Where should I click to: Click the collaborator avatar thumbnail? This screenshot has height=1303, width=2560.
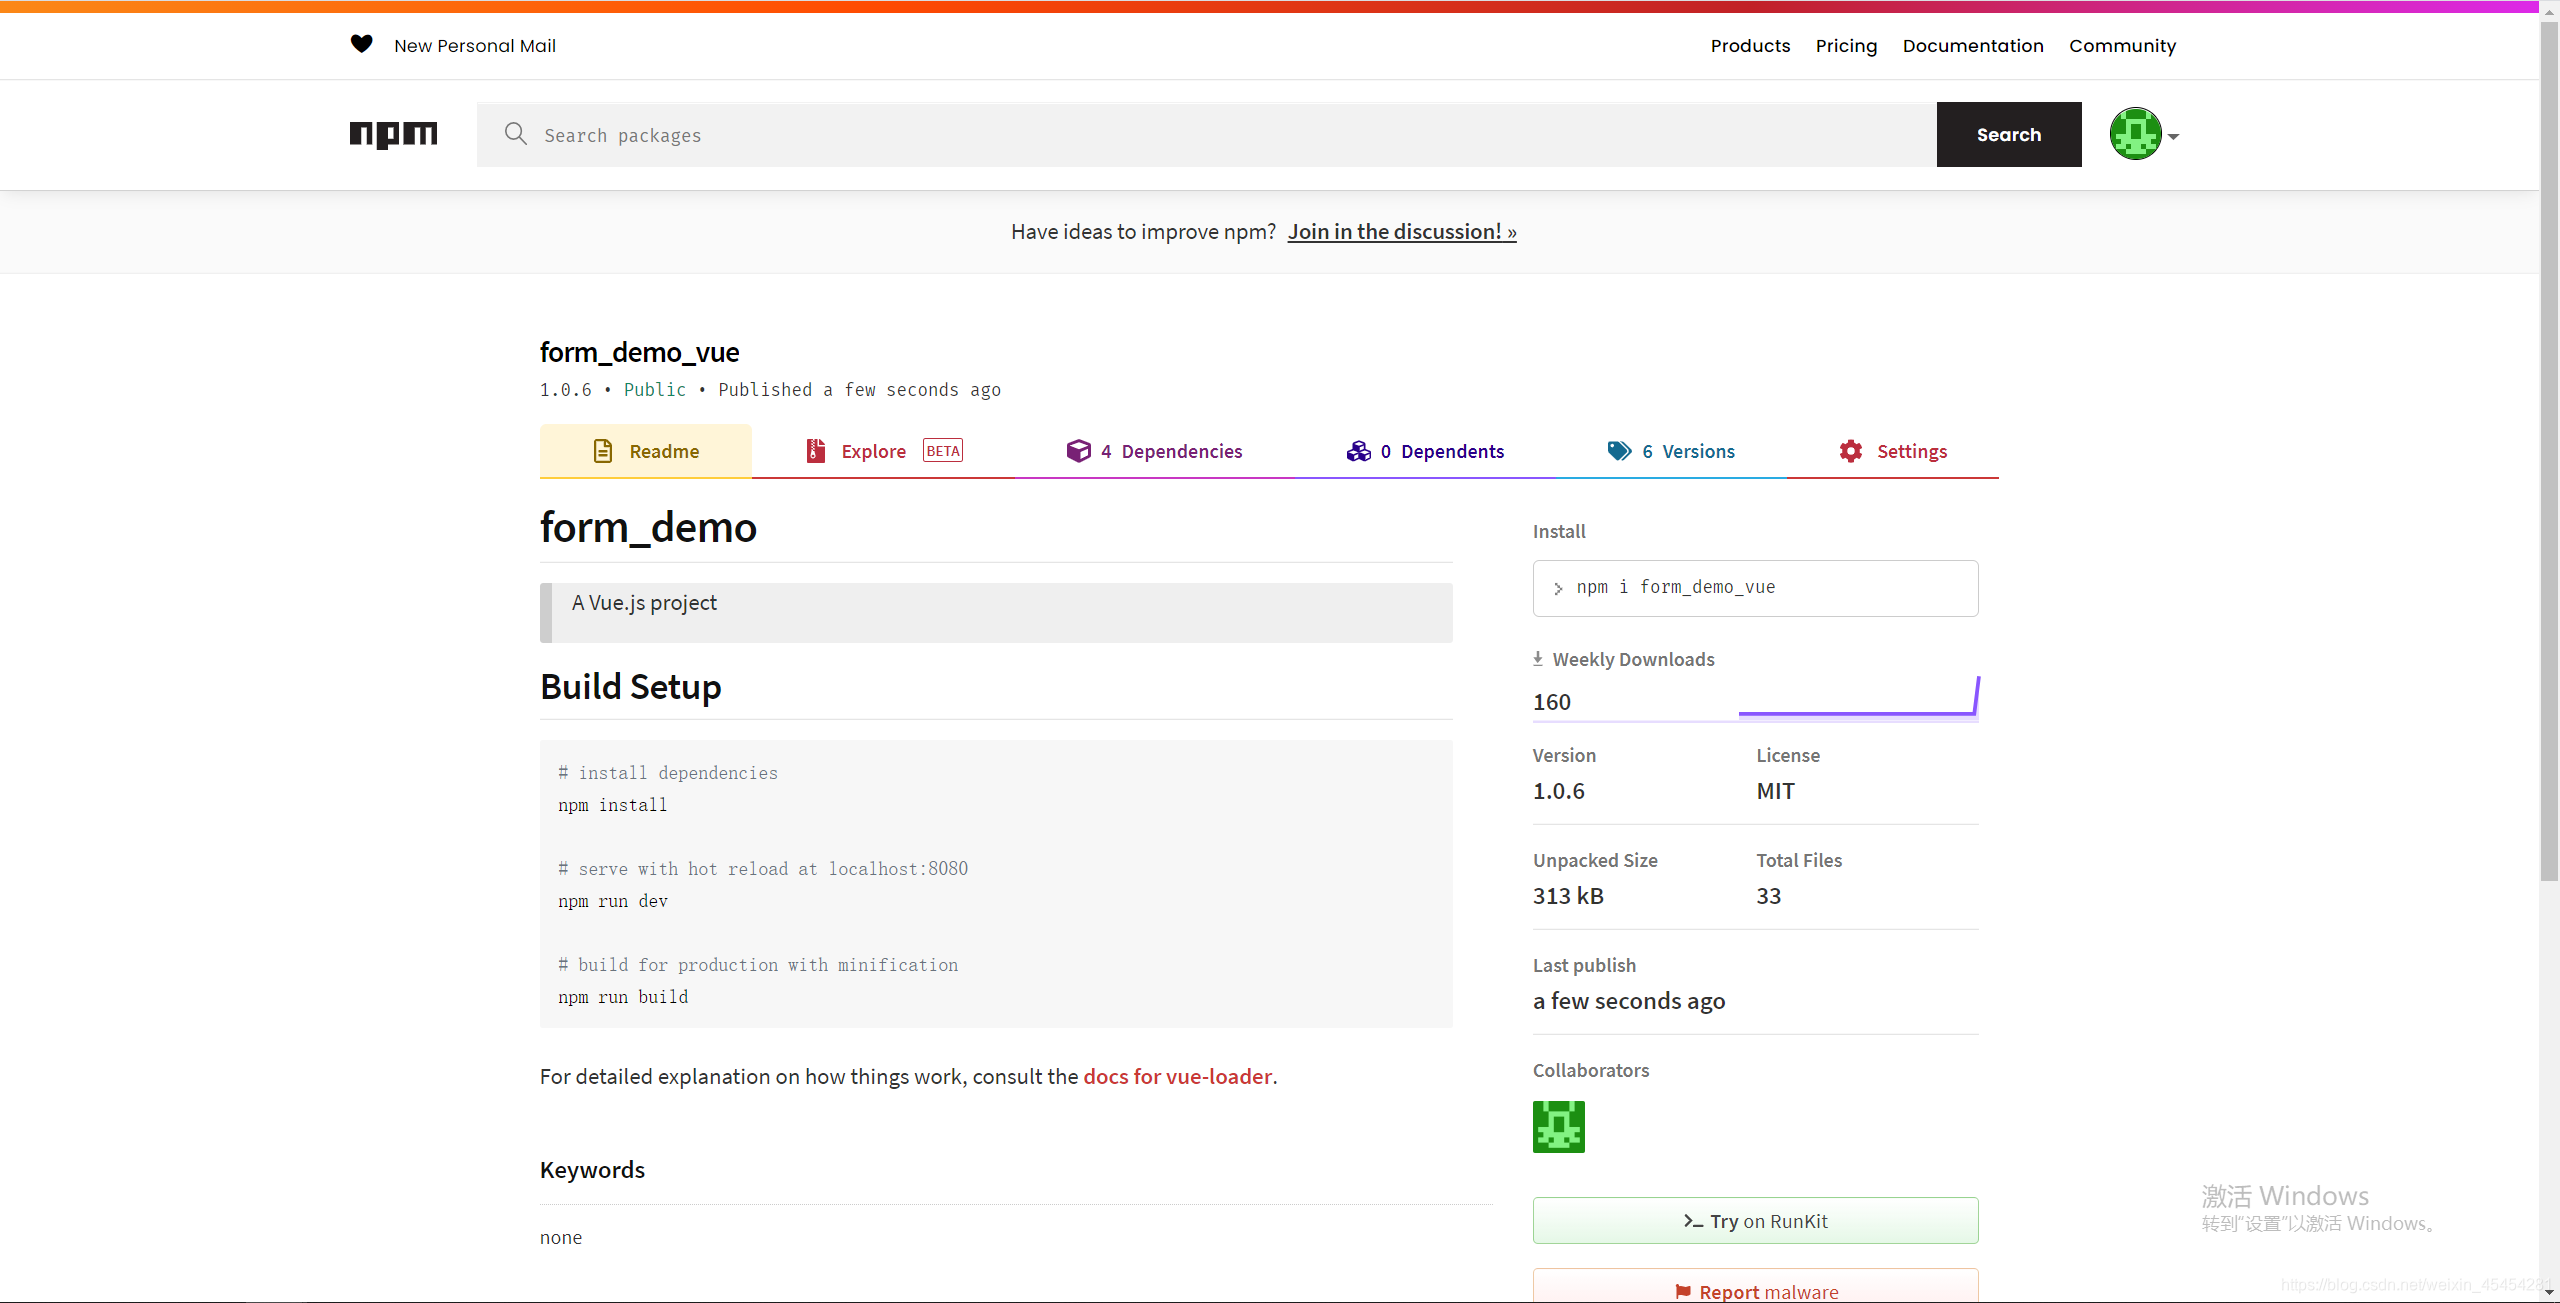[1558, 1127]
